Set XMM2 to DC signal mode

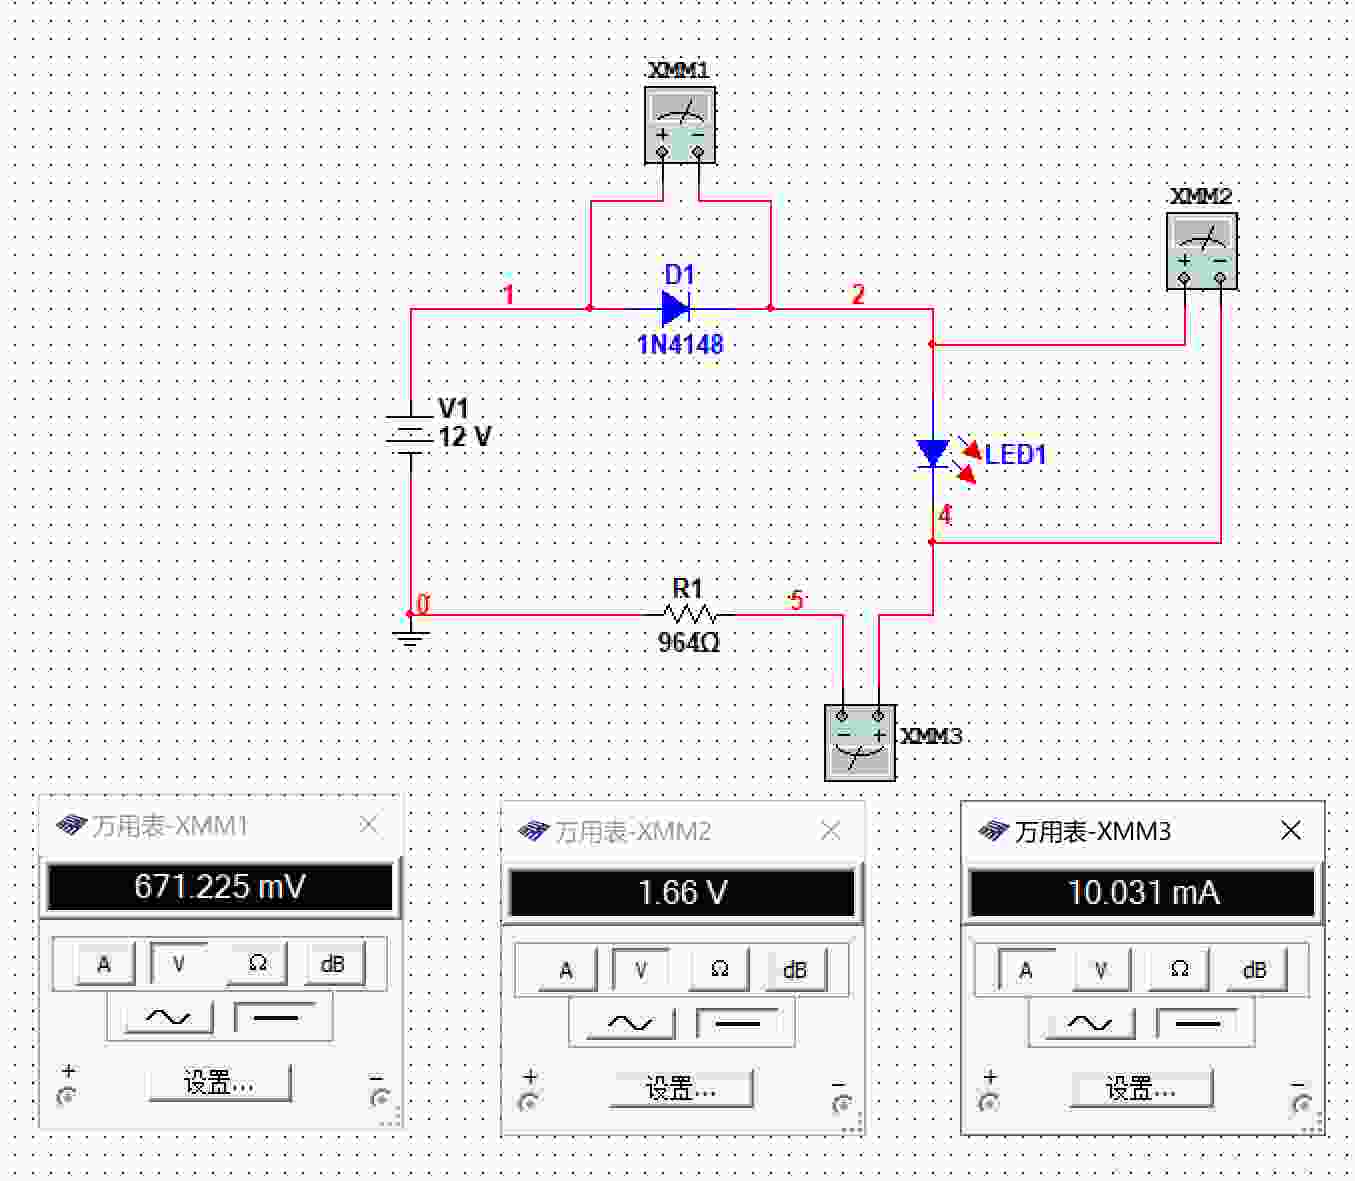point(738,1024)
